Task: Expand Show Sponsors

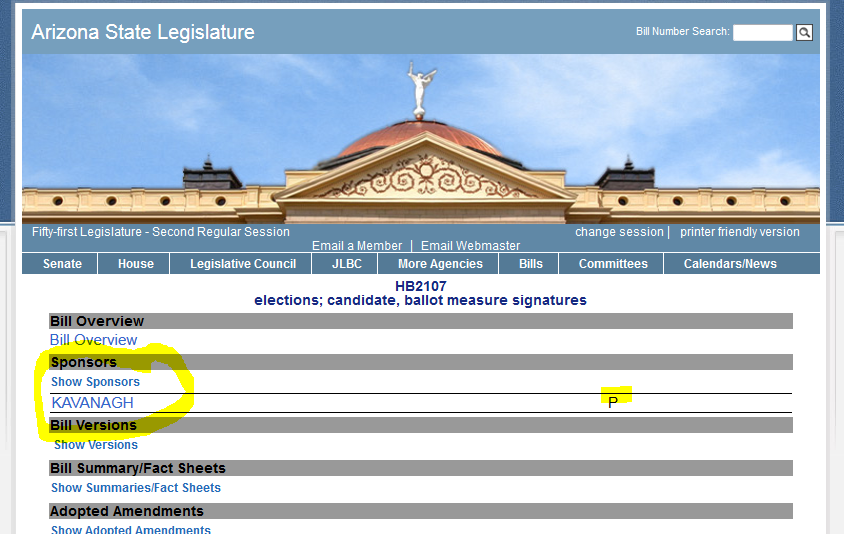Action: [95, 382]
